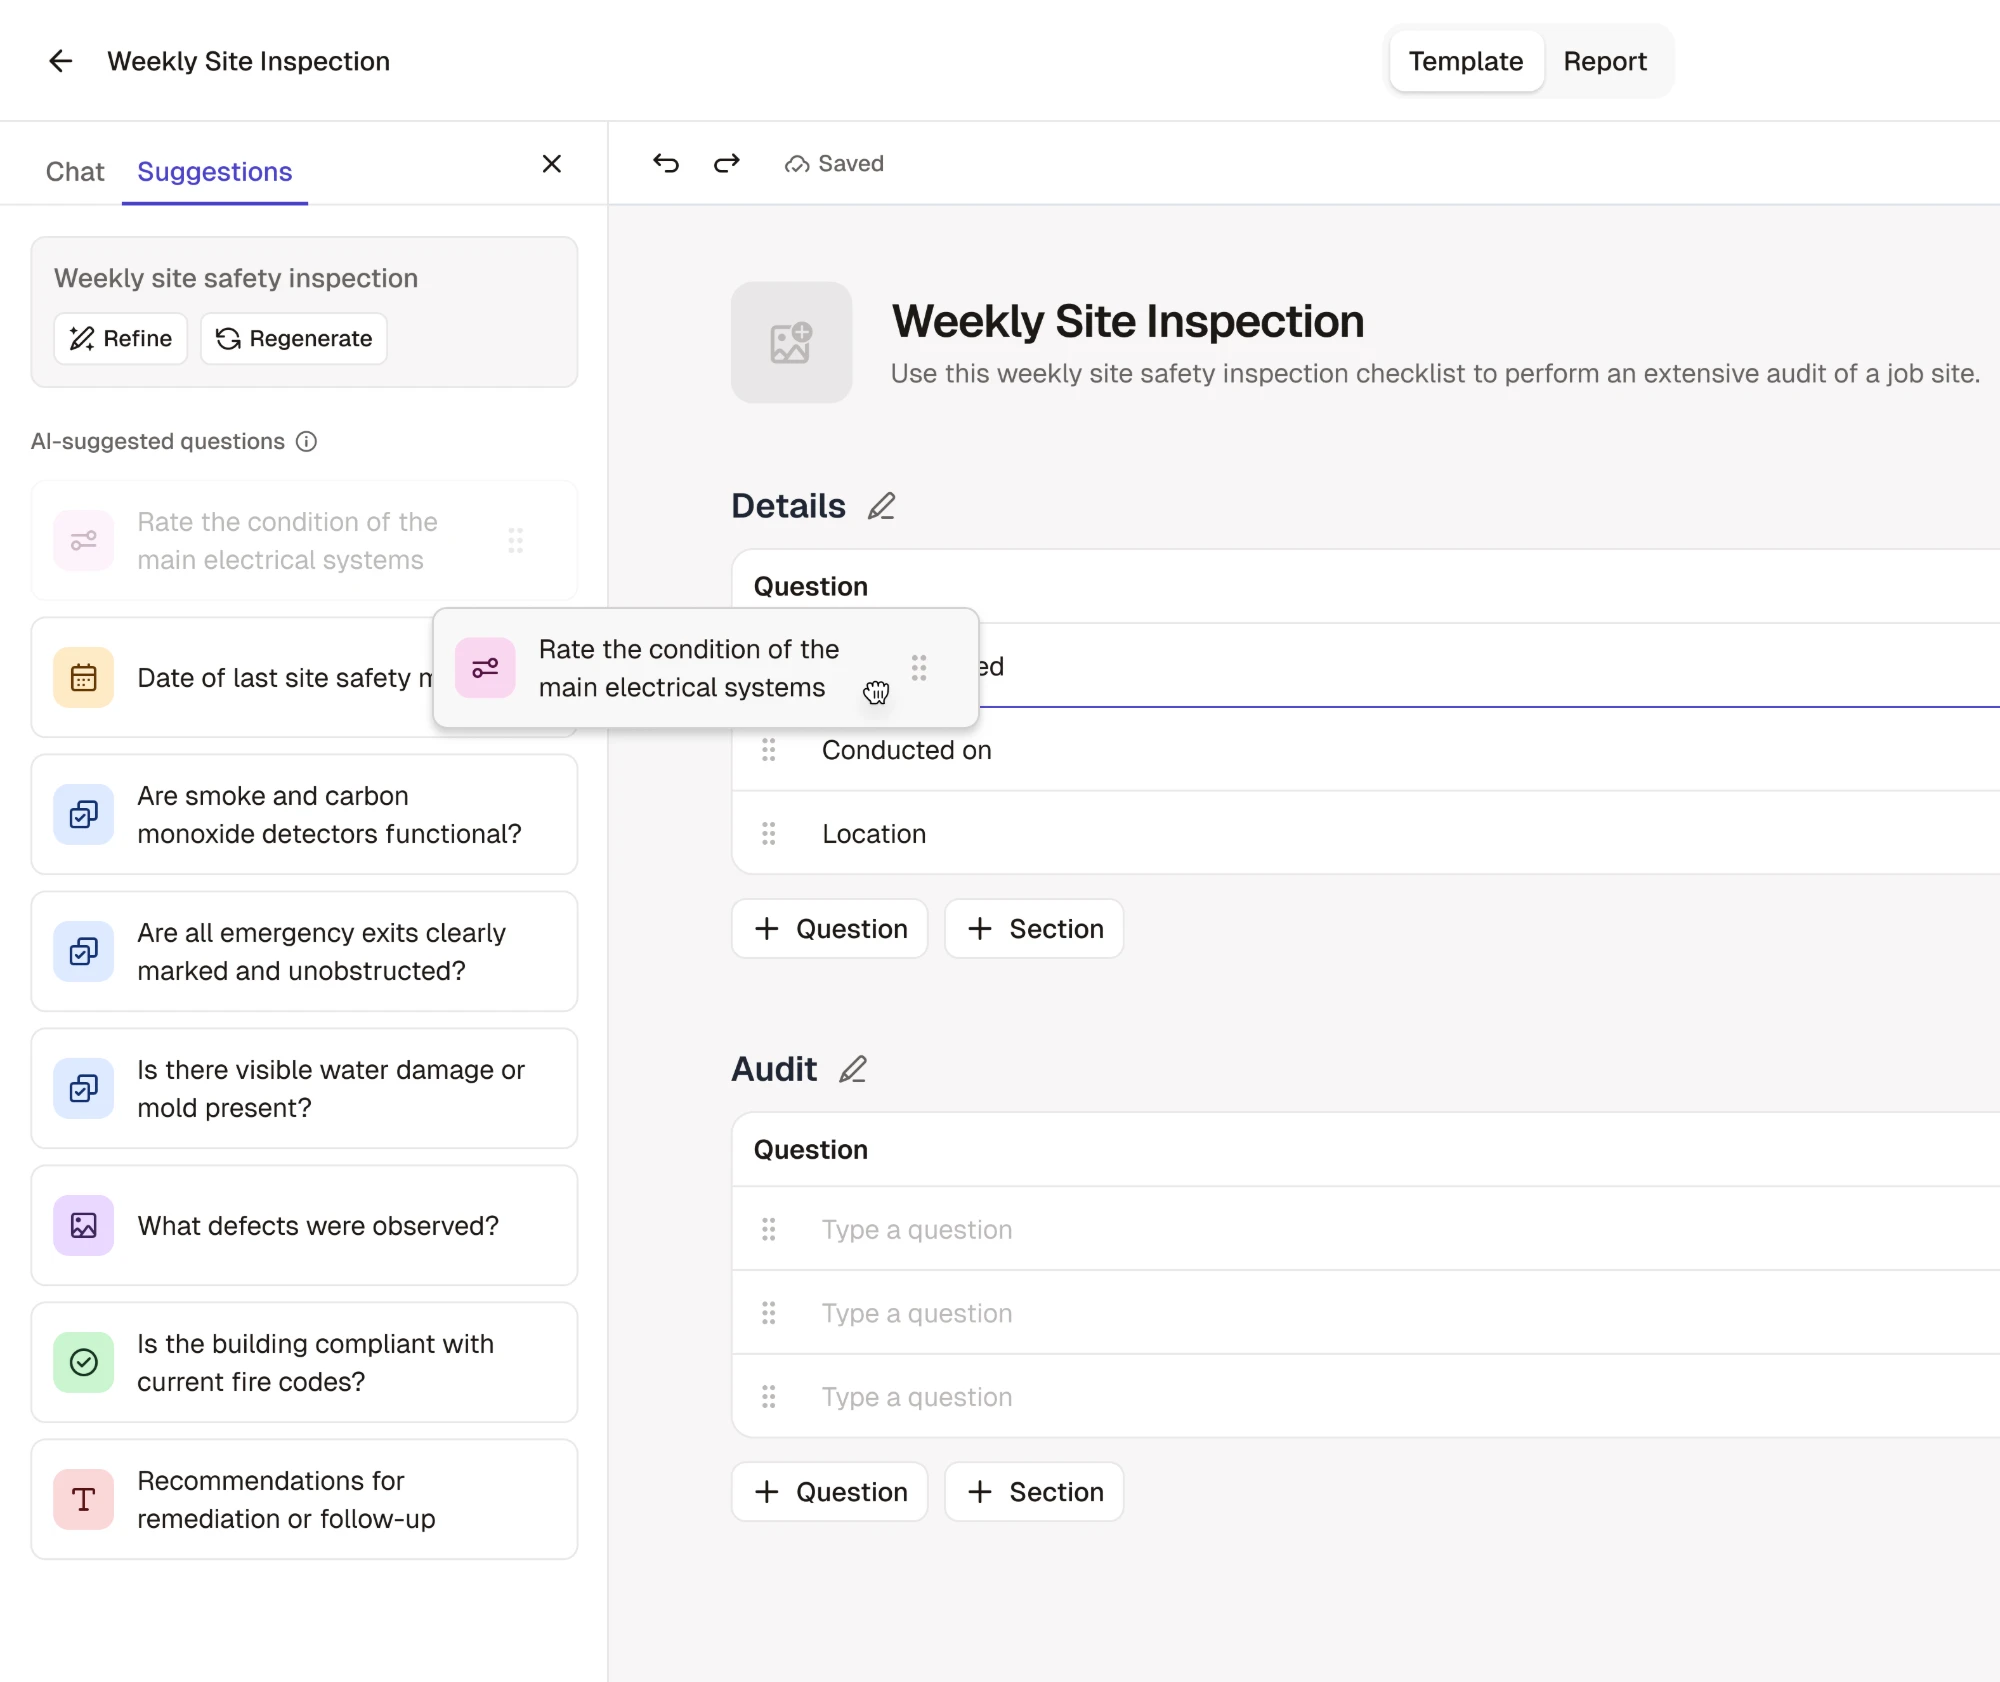Add a Question to Details section

point(830,928)
